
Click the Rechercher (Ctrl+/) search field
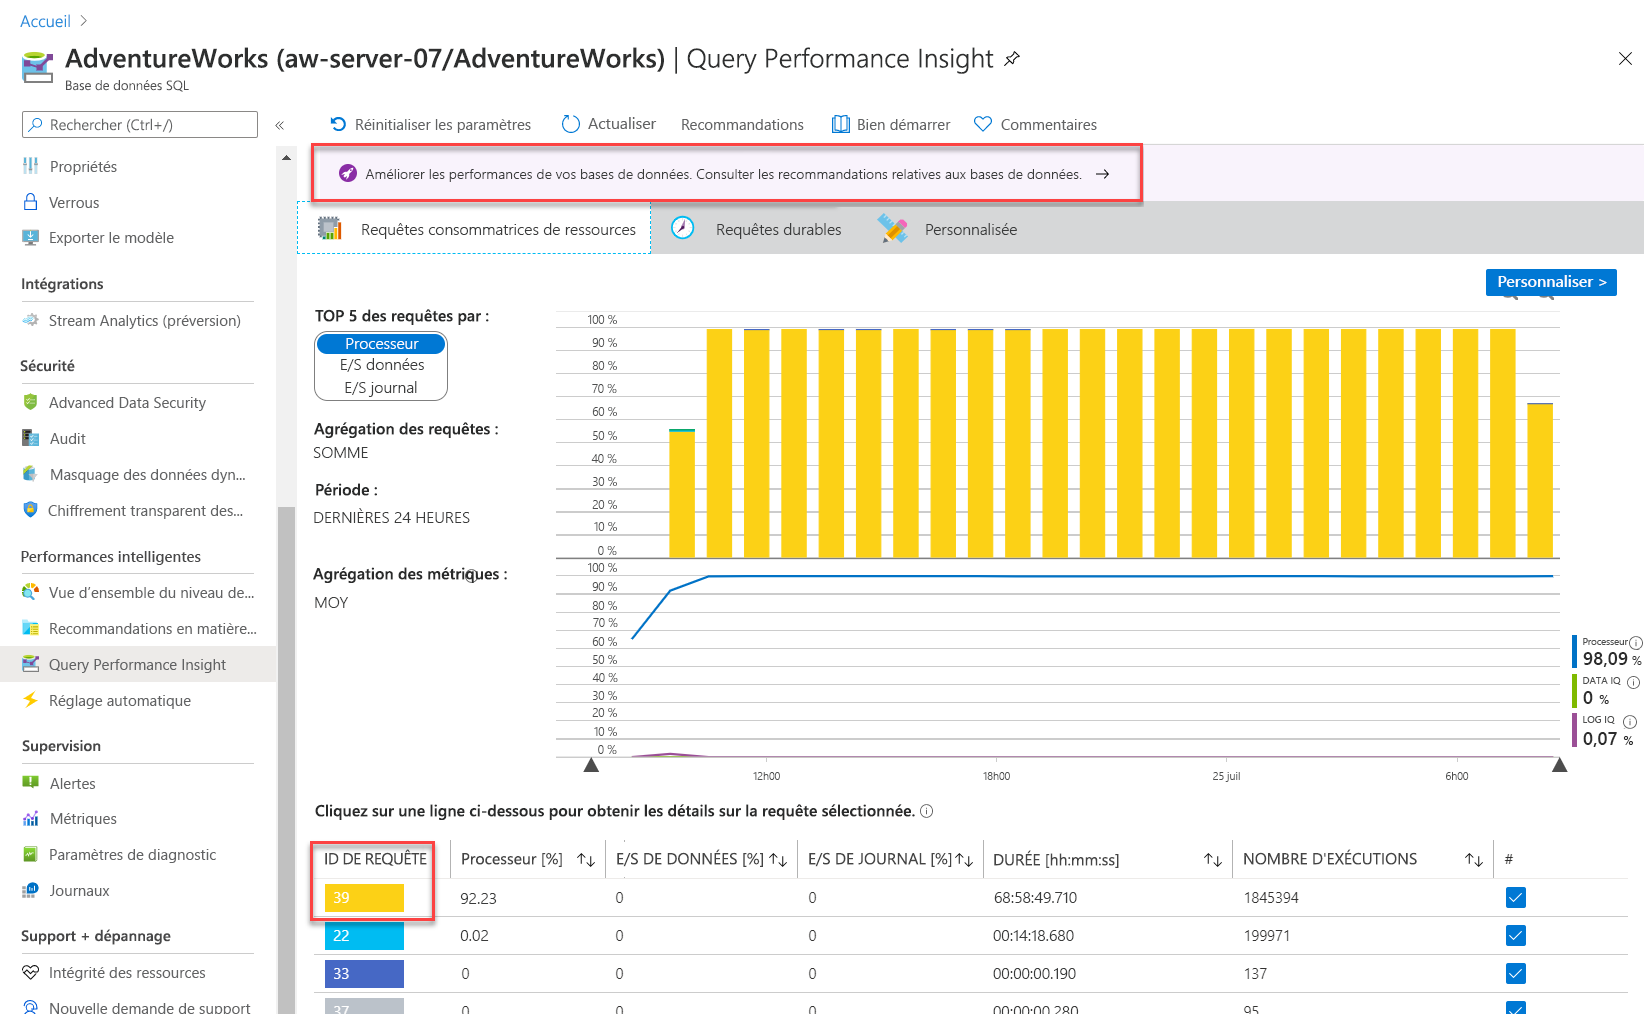click(x=140, y=124)
